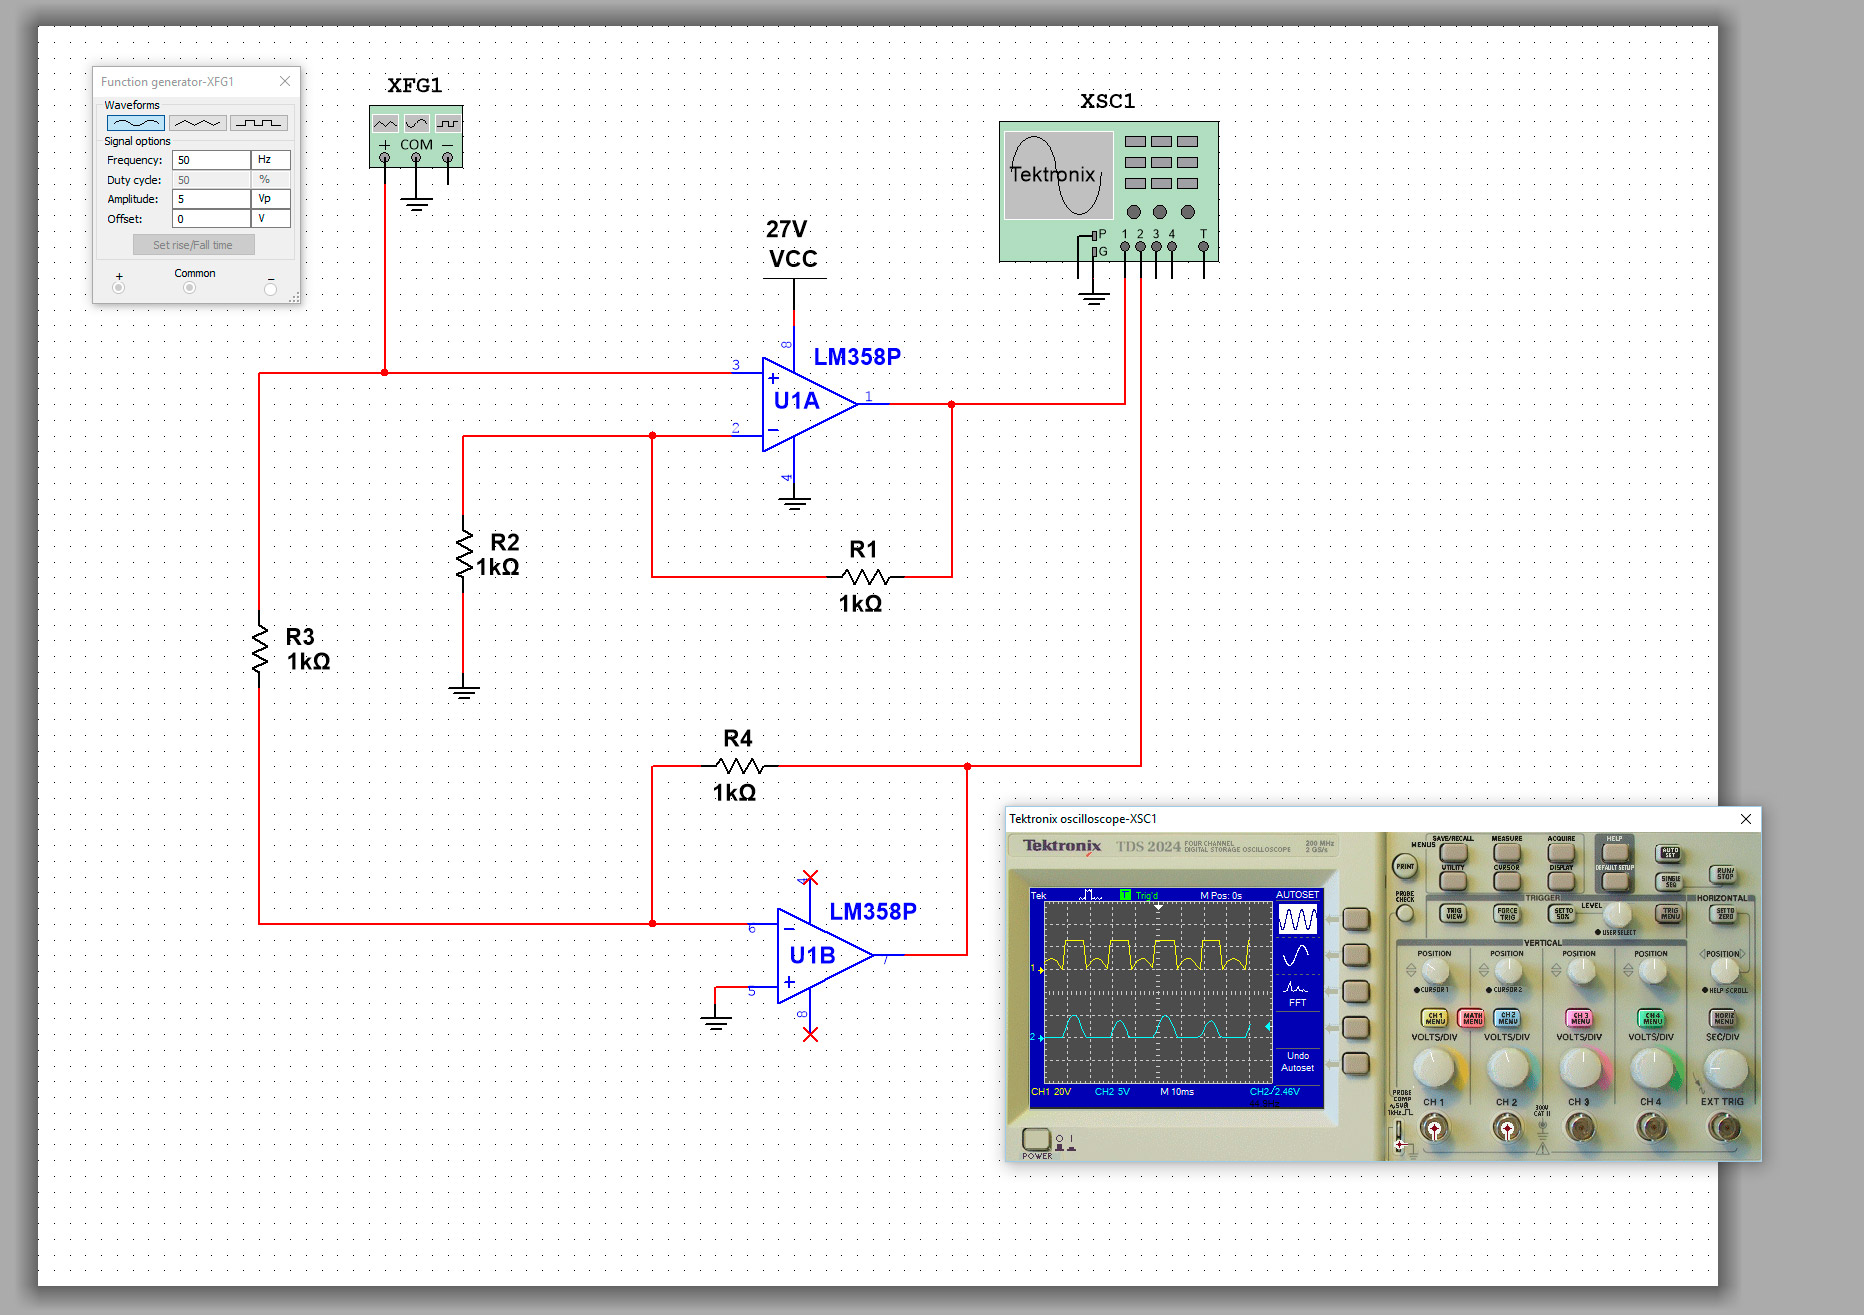Select resistor R3 in the schematic
The image size is (1864, 1315).
[260, 649]
